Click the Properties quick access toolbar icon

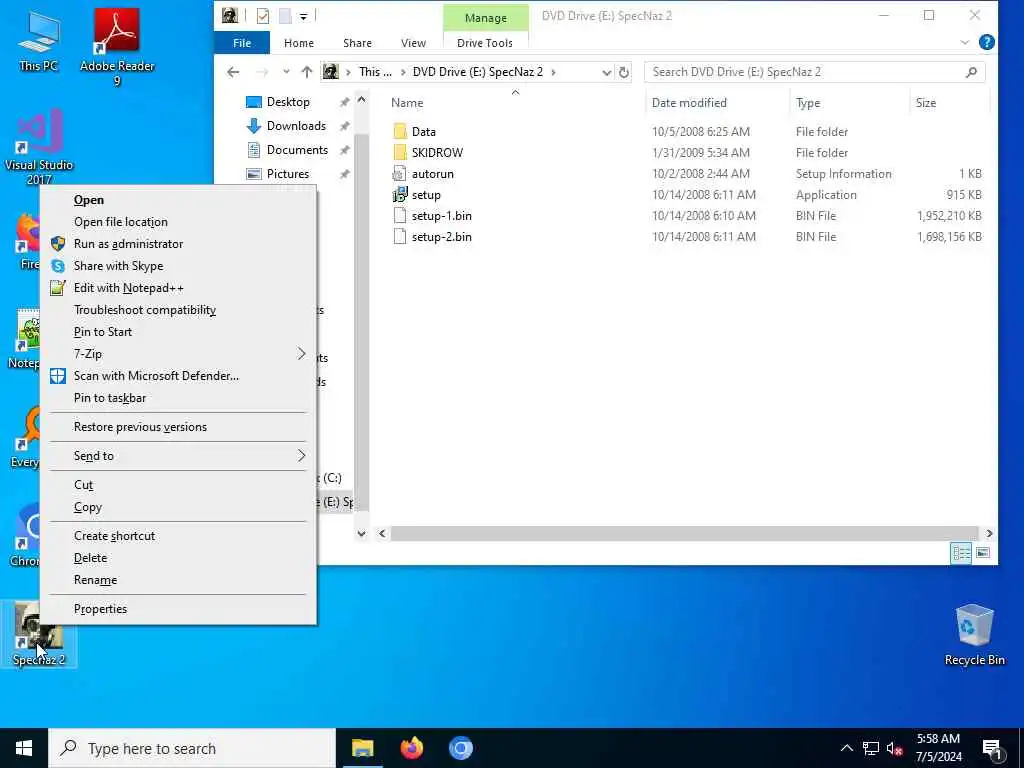coord(263,16)
